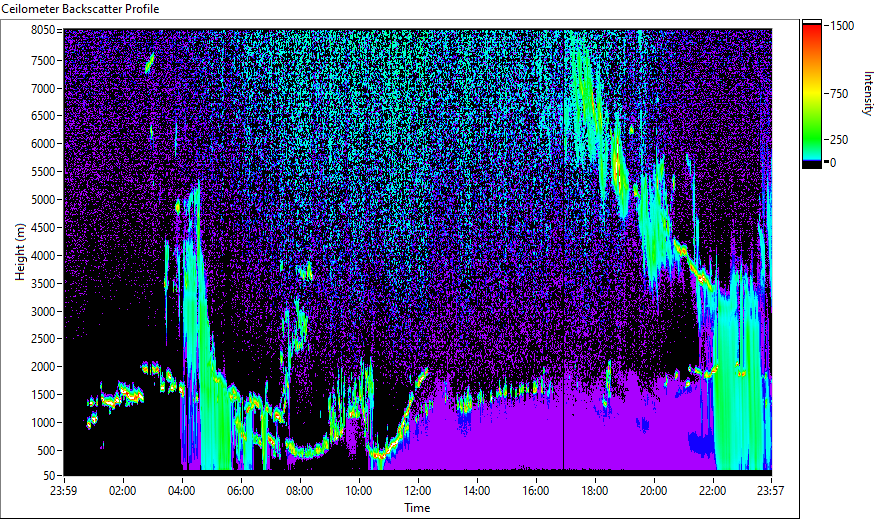Click the 500 height axis tick label

pyautogui.click(x=46, y=451)
